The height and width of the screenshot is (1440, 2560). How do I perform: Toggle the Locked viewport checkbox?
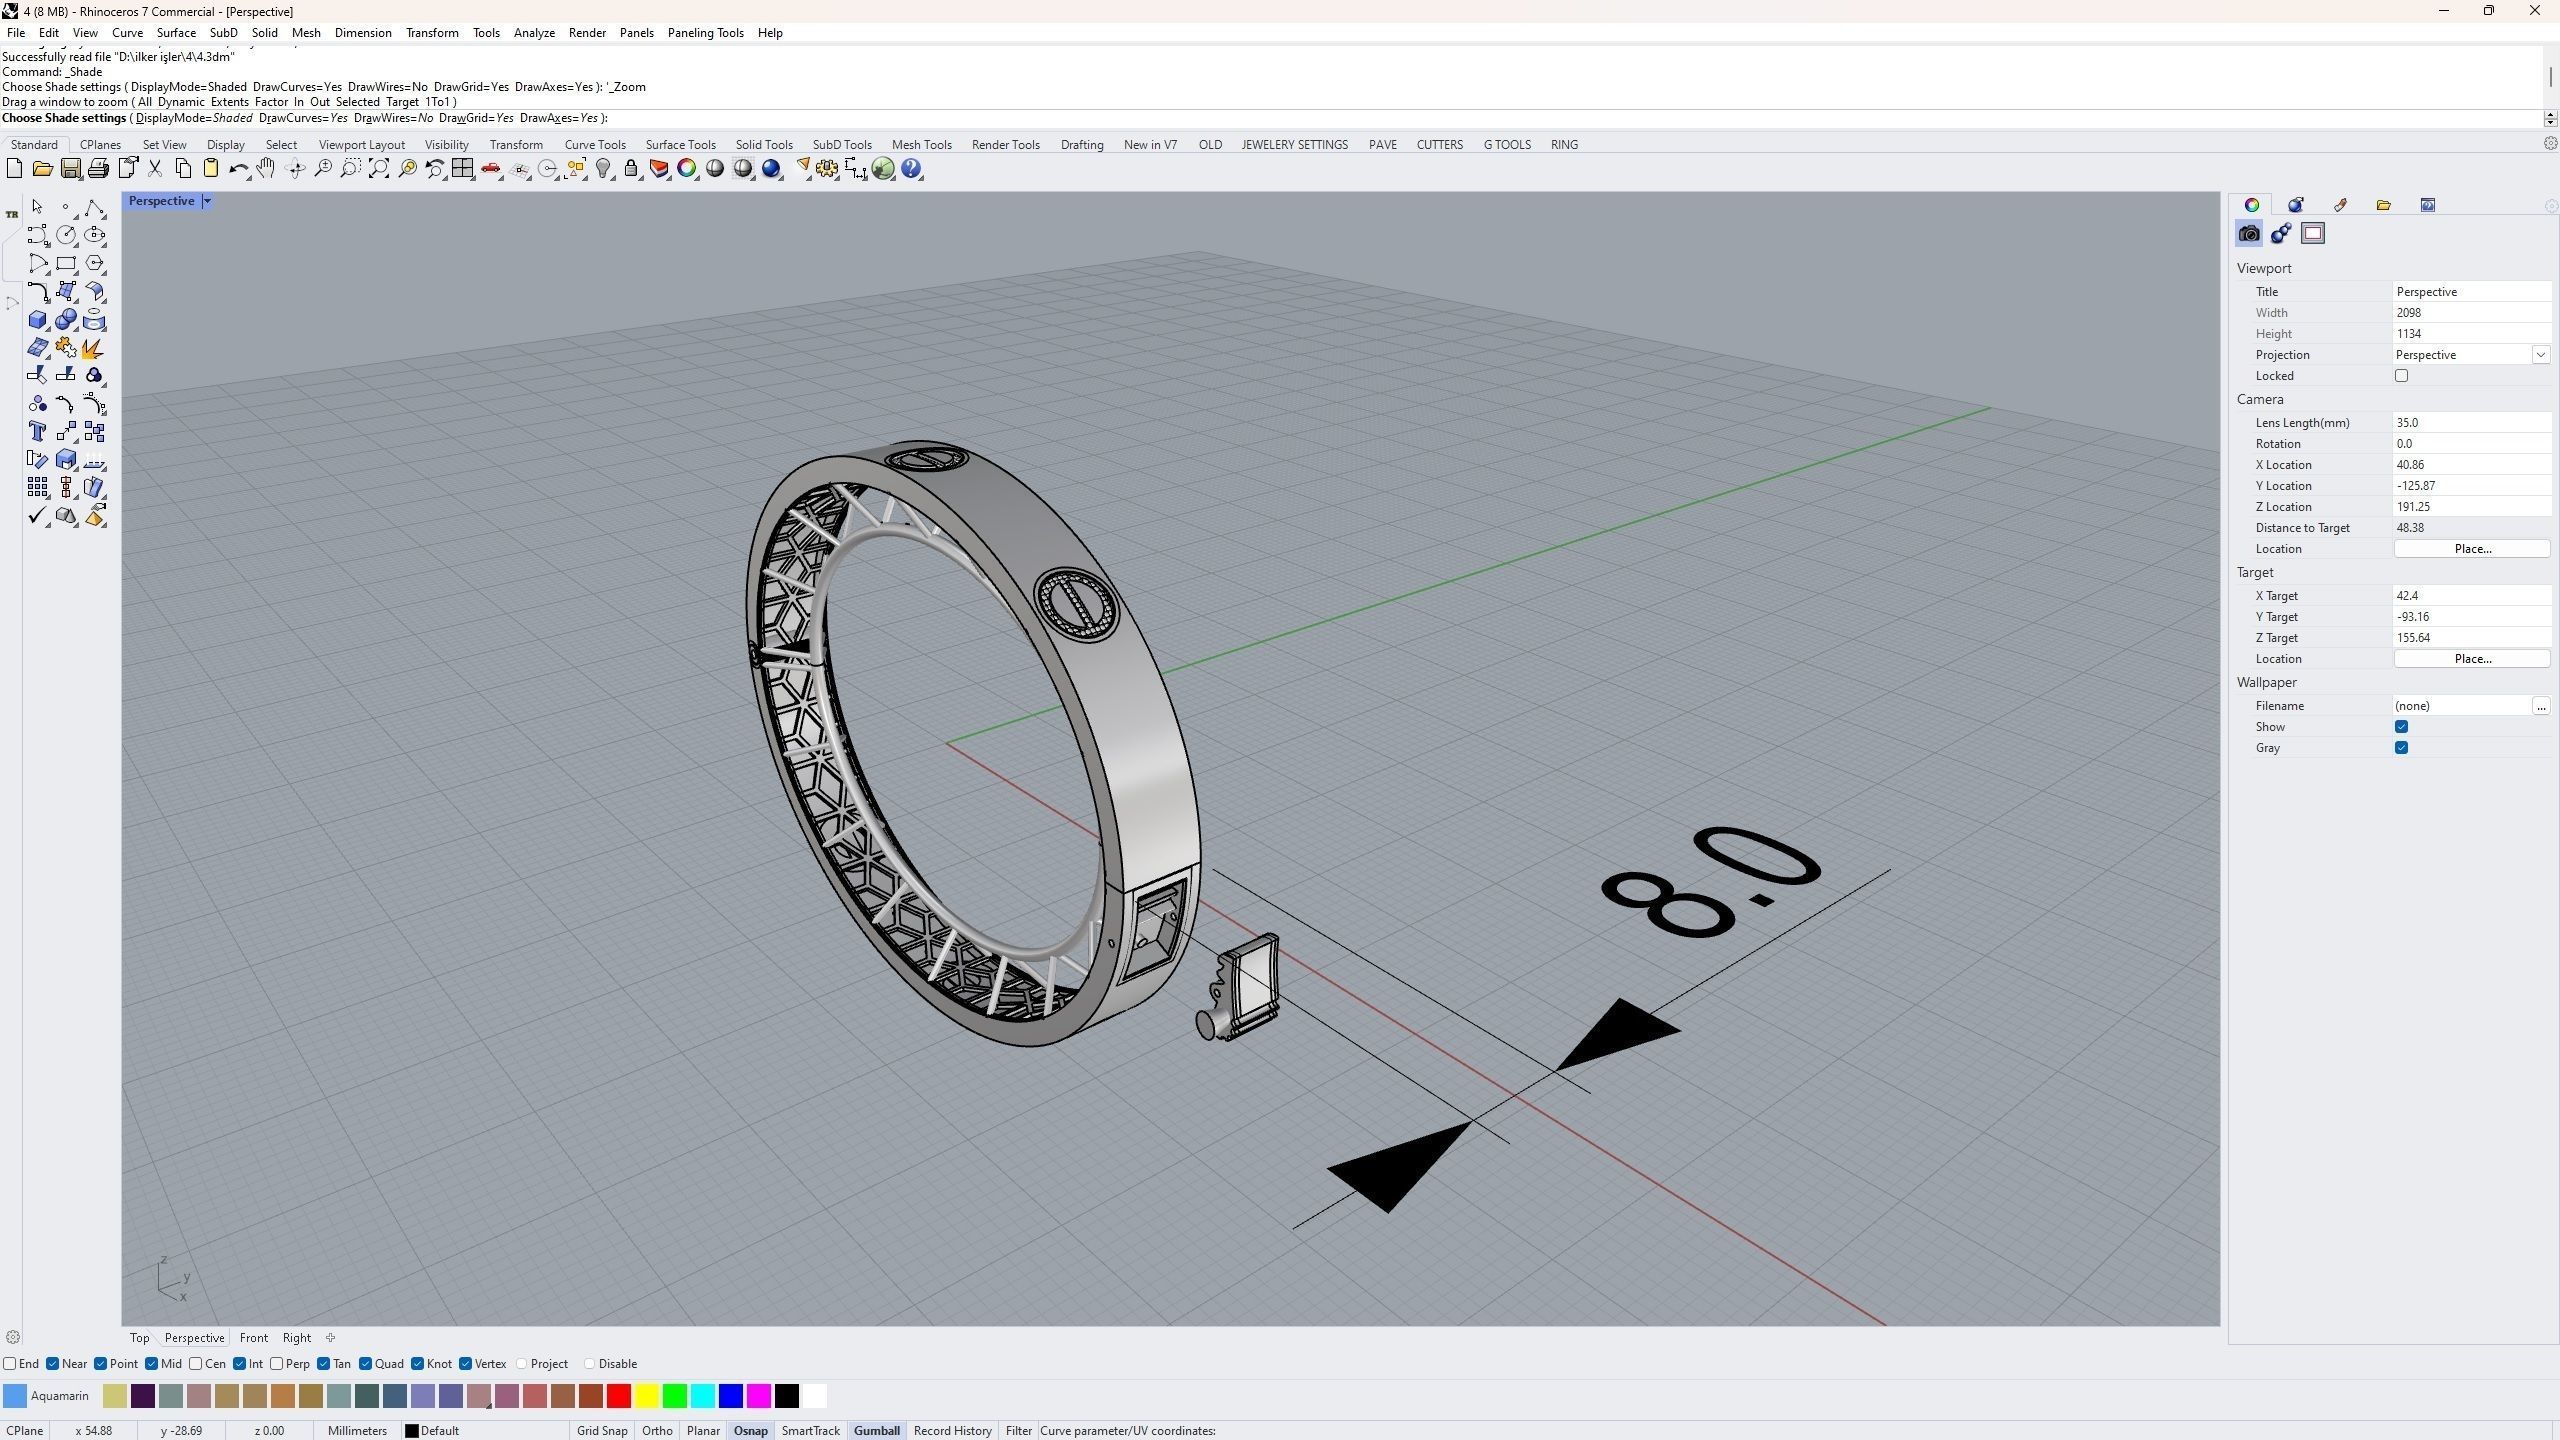2401,376
